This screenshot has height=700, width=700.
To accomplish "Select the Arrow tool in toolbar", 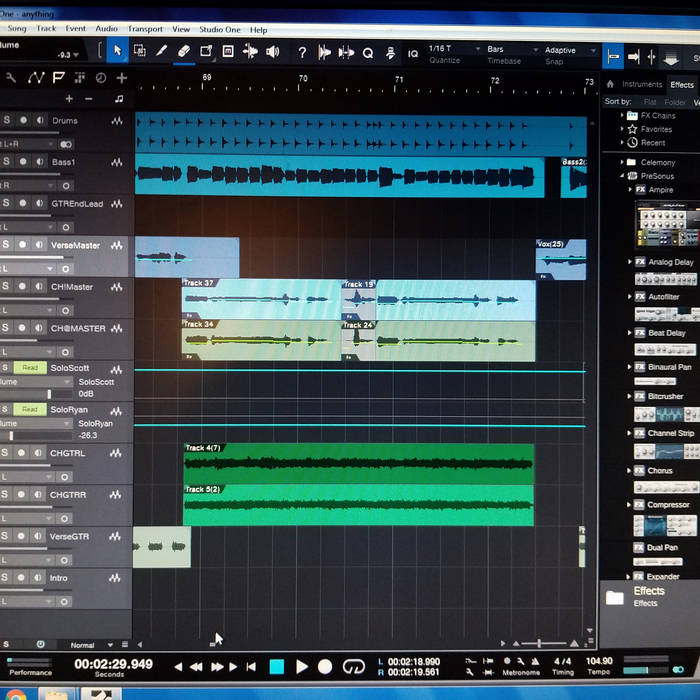I will [117, 51].
